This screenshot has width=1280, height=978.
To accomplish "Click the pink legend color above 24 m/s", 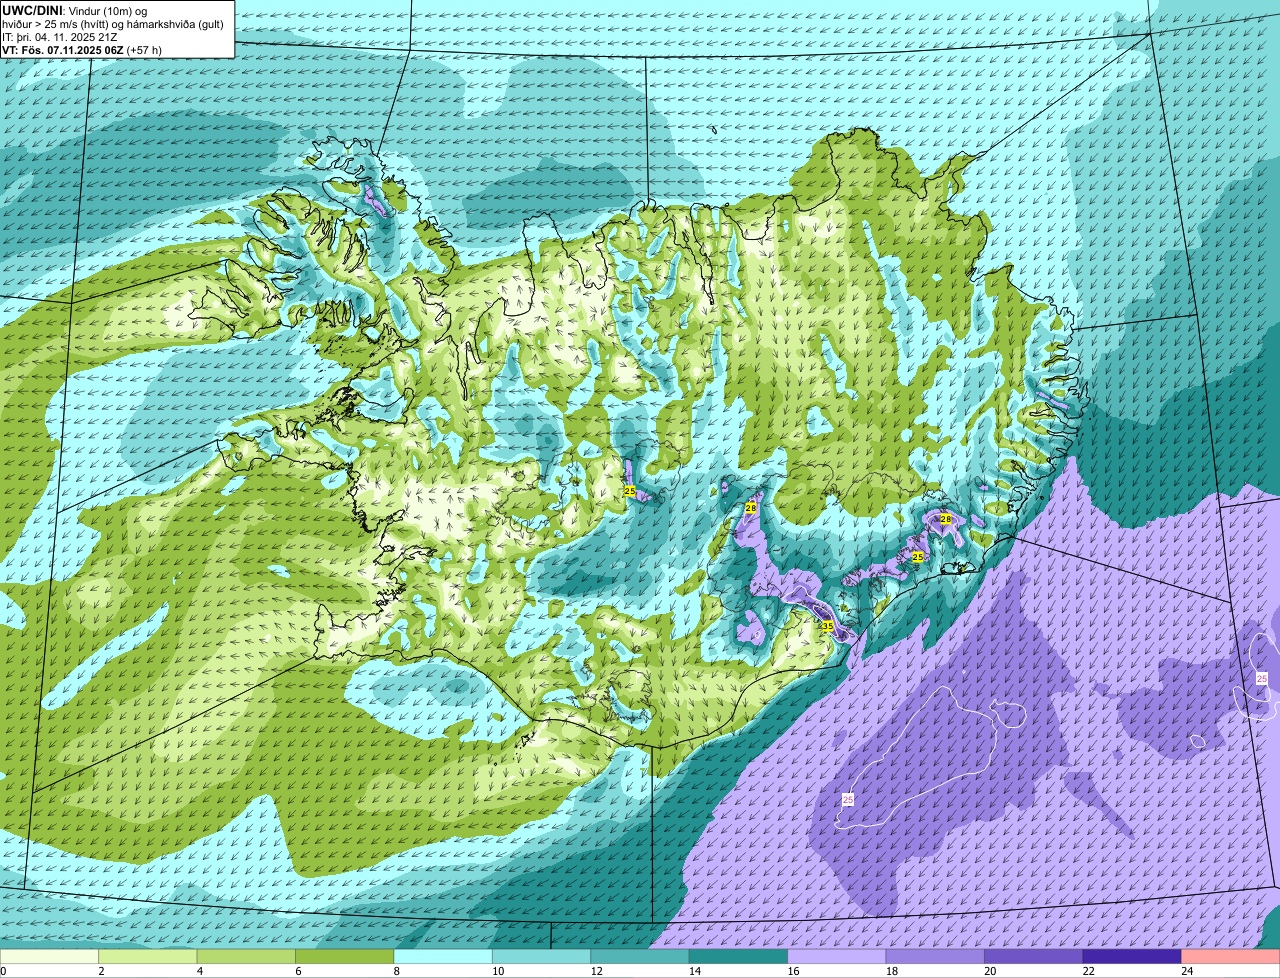I will coord(1231,956).
